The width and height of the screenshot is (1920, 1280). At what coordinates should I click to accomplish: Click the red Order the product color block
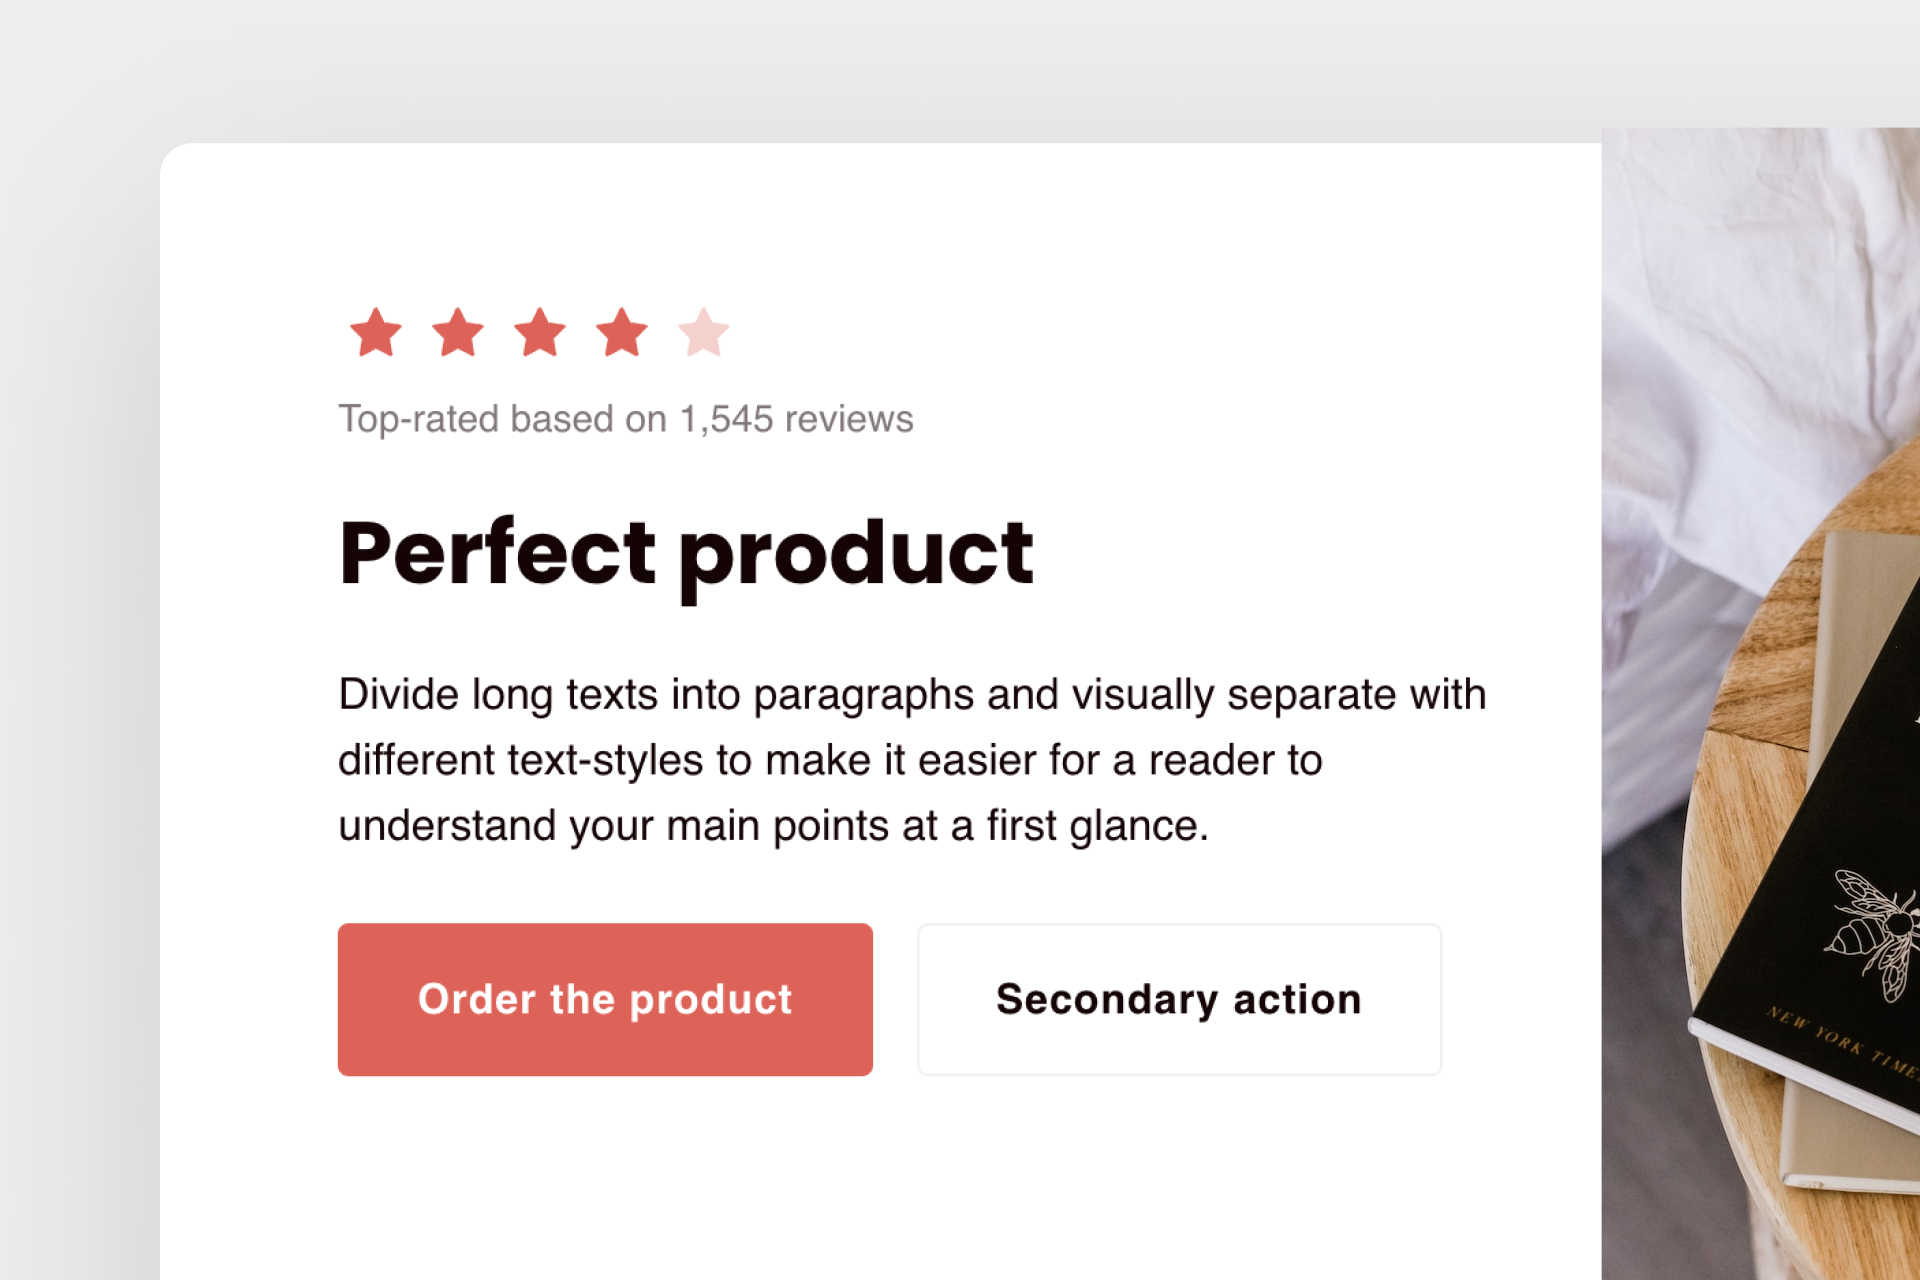point(605,999)
